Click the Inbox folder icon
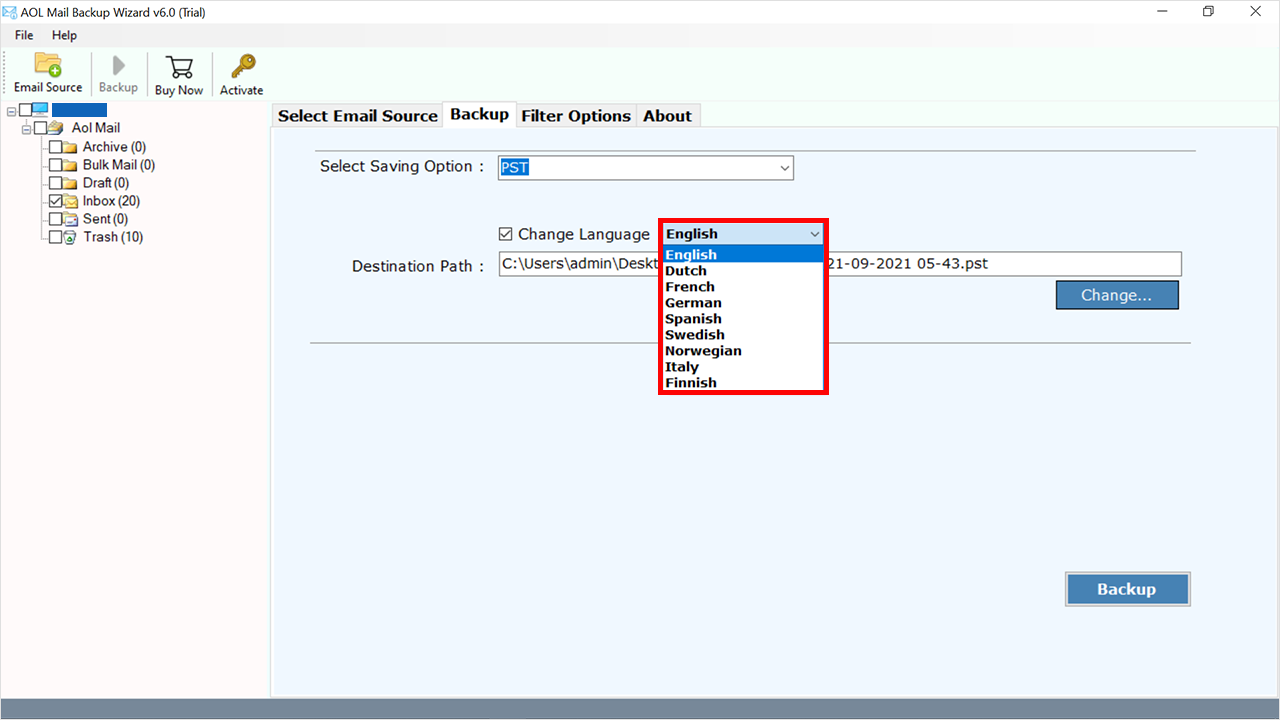This screenshot has width=1280, height=720. point(71,201)
